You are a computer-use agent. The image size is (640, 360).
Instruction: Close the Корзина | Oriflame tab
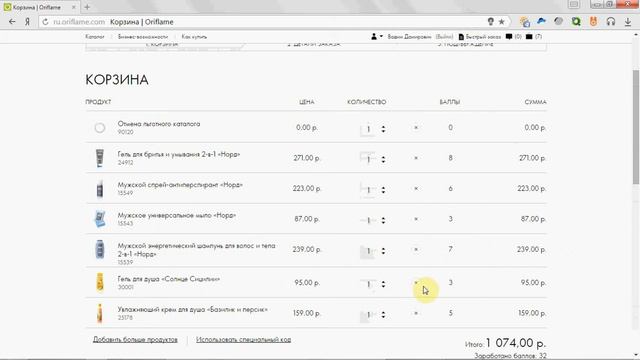(73, 7)
